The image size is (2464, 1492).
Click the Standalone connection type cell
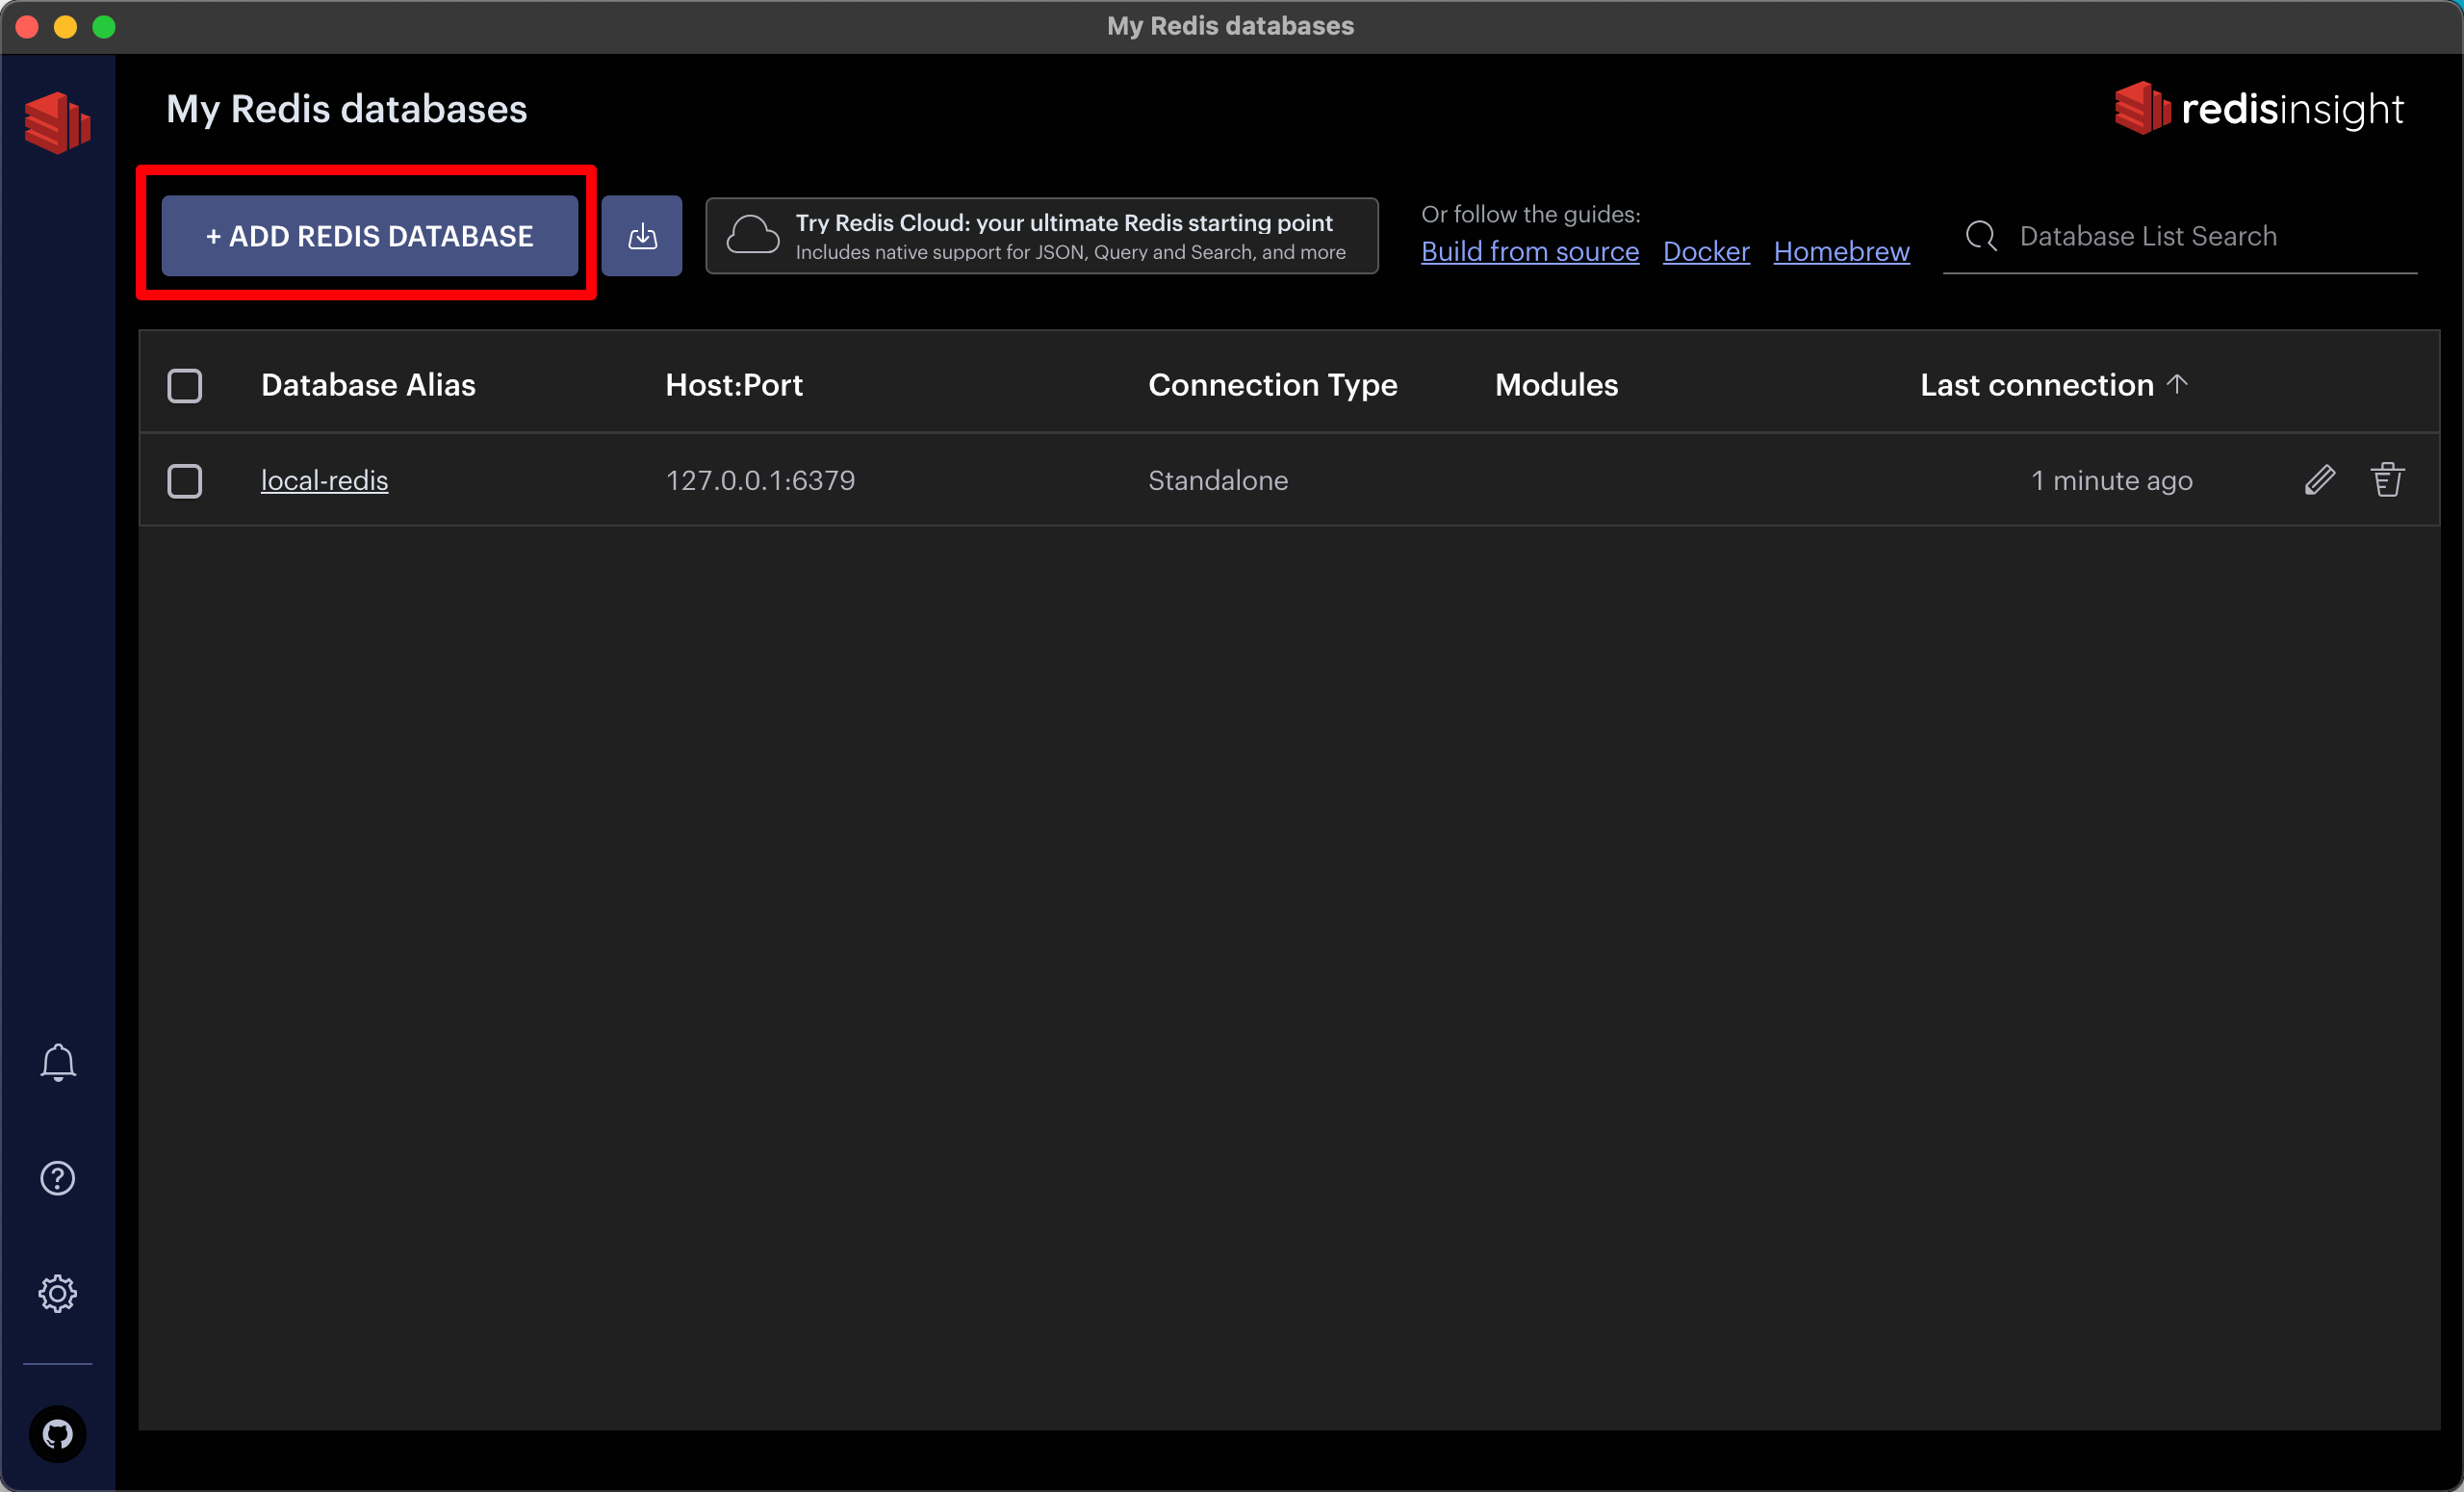1218,481
